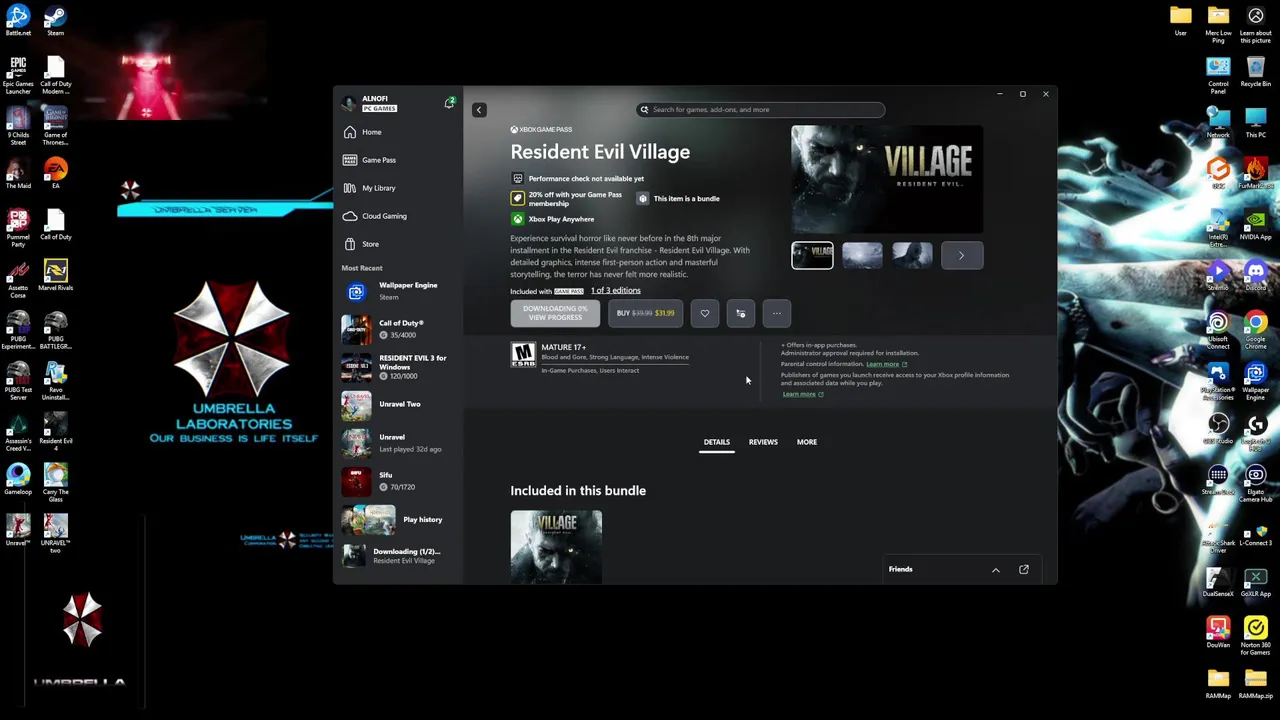Open the Discord desktop icon
Image resolution: width=1280 pixels, height=720 pixels.
(1256, 275)
